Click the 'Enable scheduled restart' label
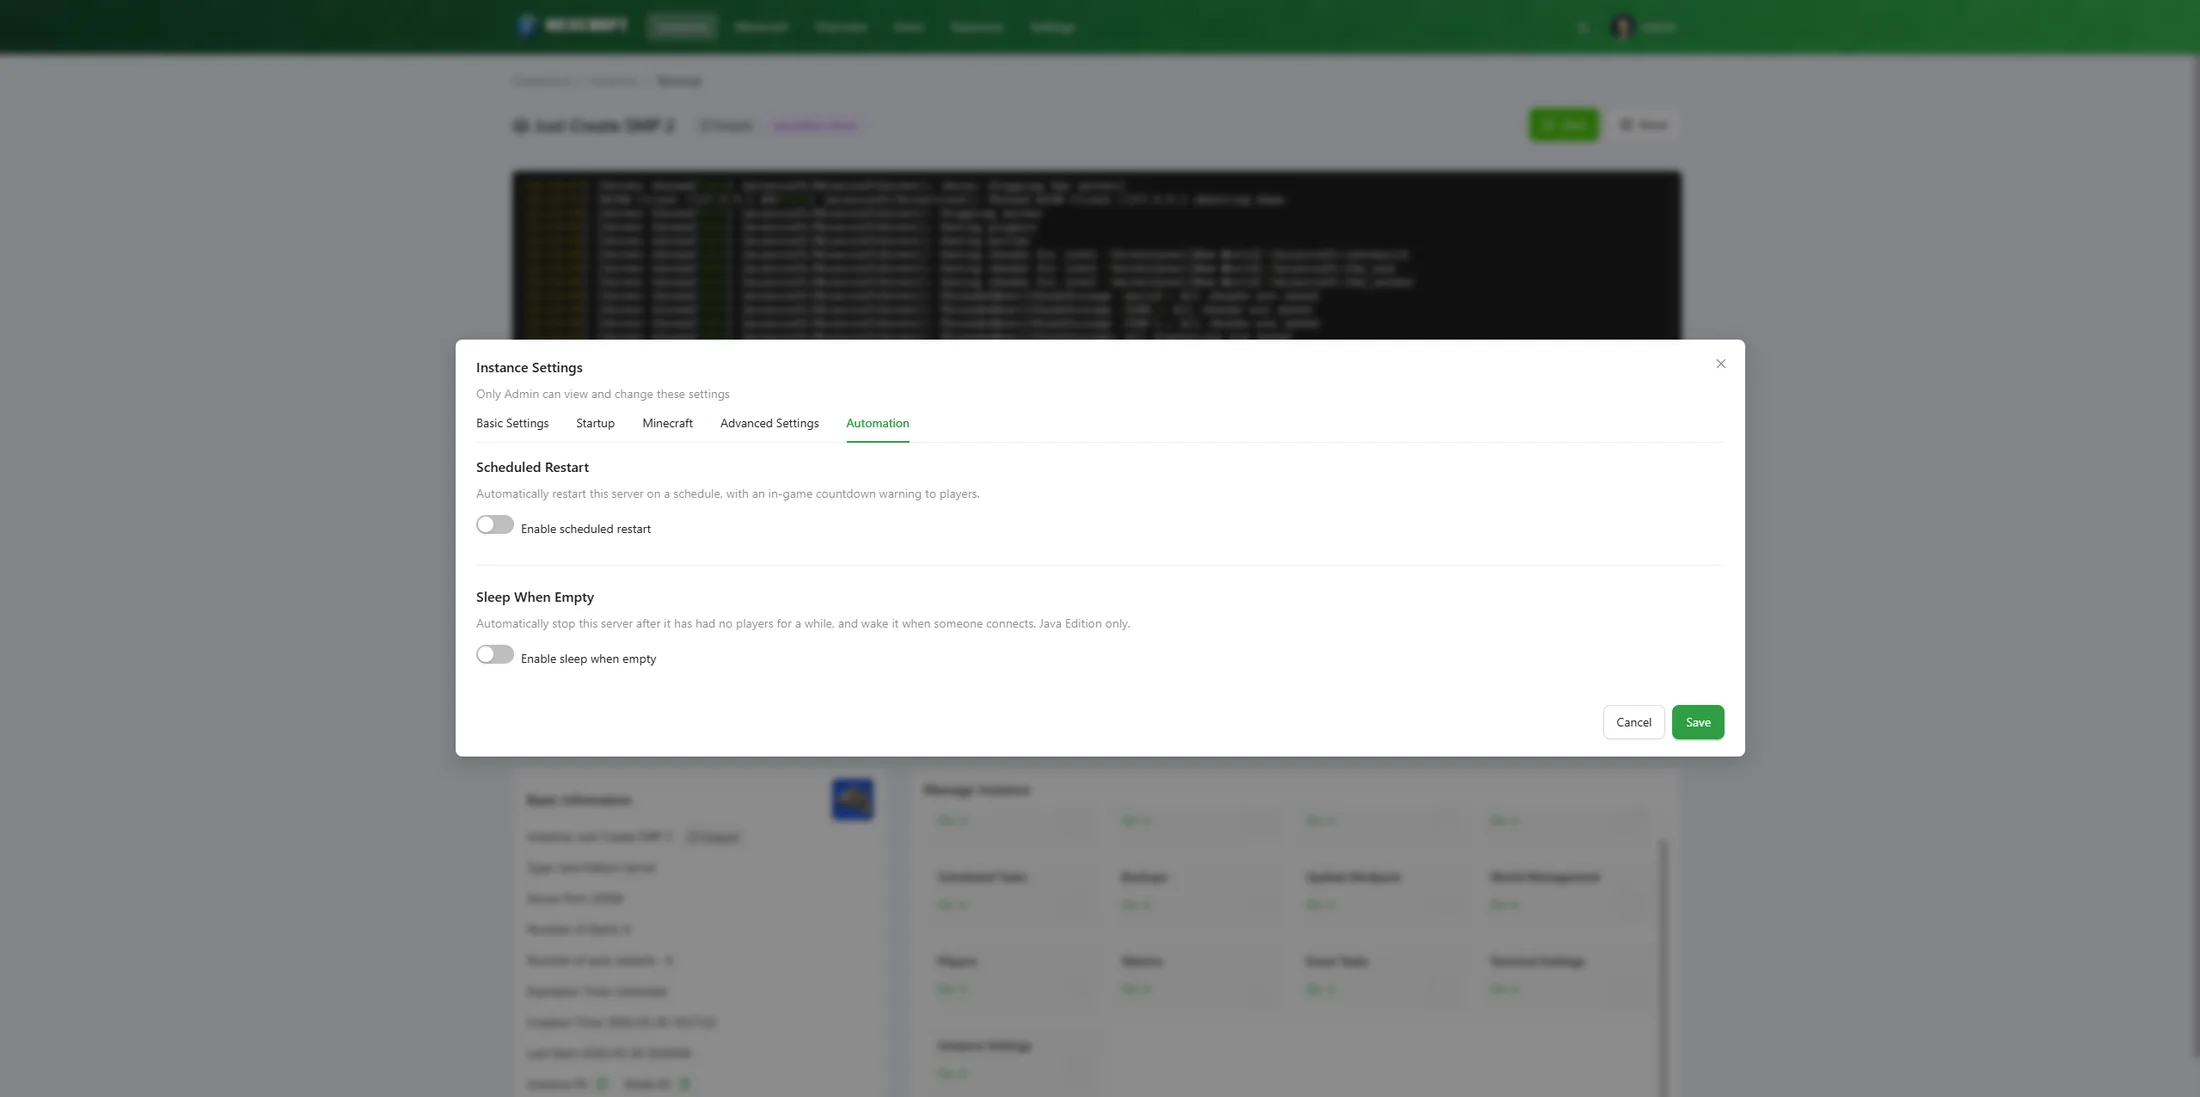Screen dimensions: 2200x1097 coord(586,529)
